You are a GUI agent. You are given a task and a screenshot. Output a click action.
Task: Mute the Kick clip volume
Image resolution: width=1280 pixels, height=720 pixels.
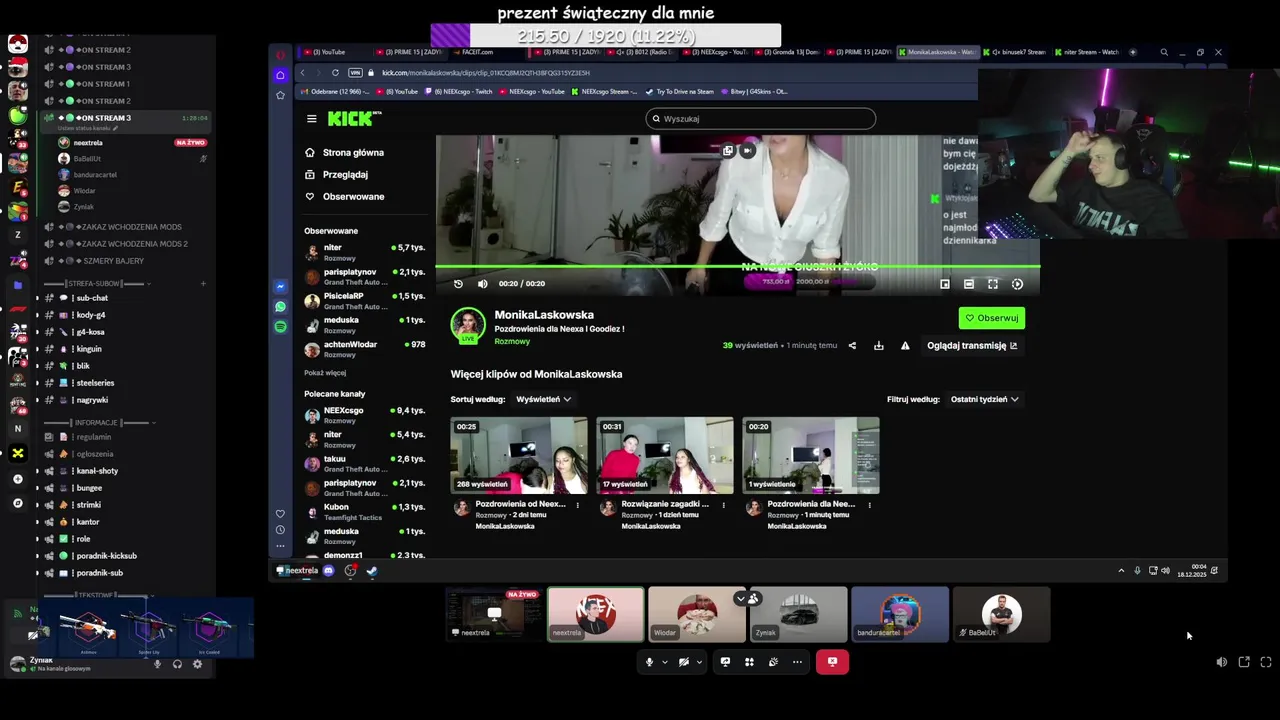pos(482,284)
